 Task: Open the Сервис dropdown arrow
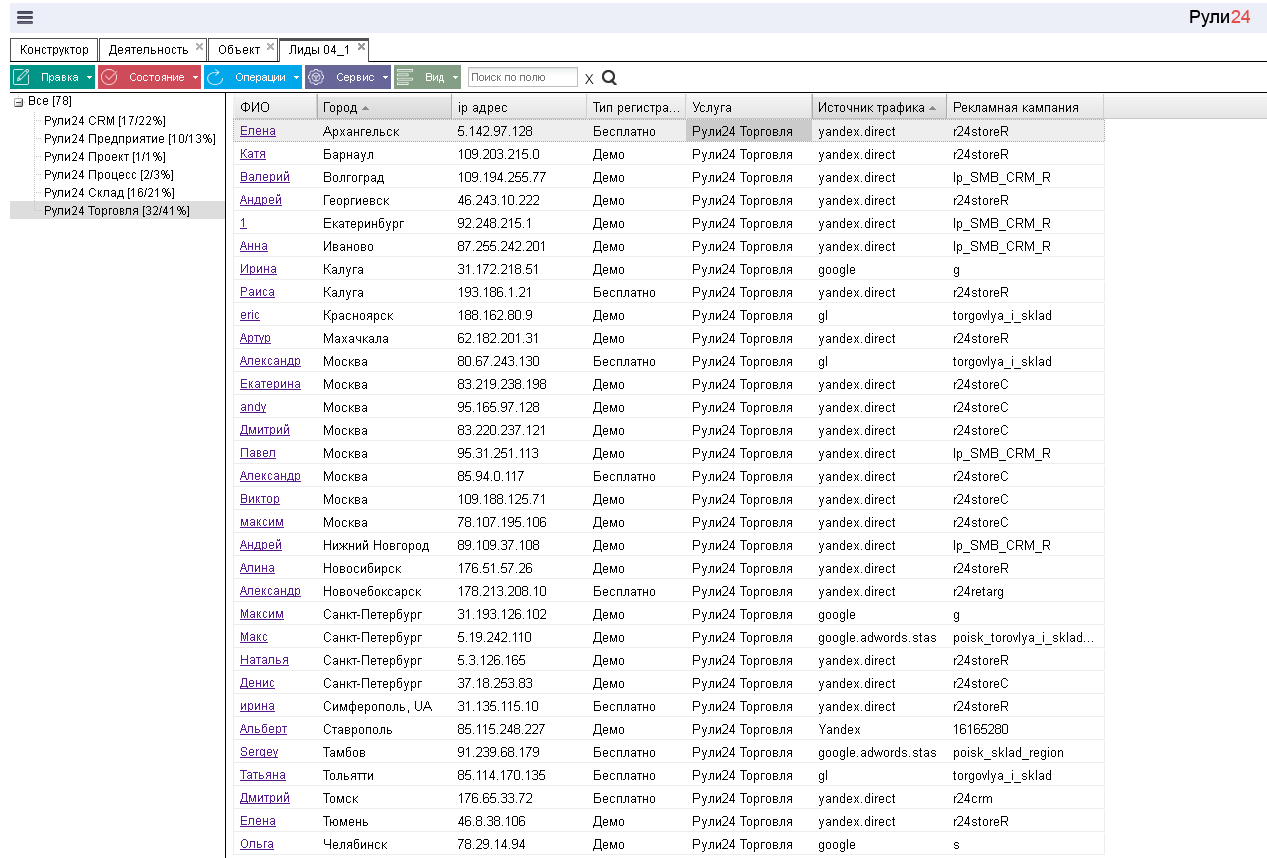point(386,77)
